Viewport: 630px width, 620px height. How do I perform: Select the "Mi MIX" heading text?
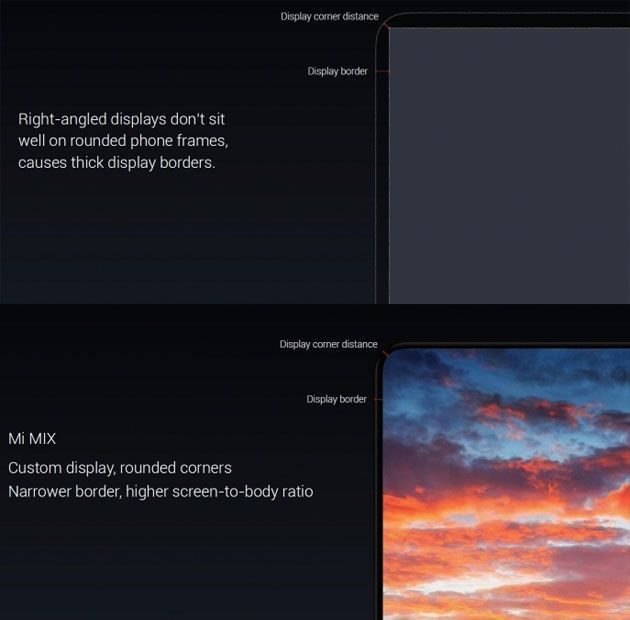(32, 438)
